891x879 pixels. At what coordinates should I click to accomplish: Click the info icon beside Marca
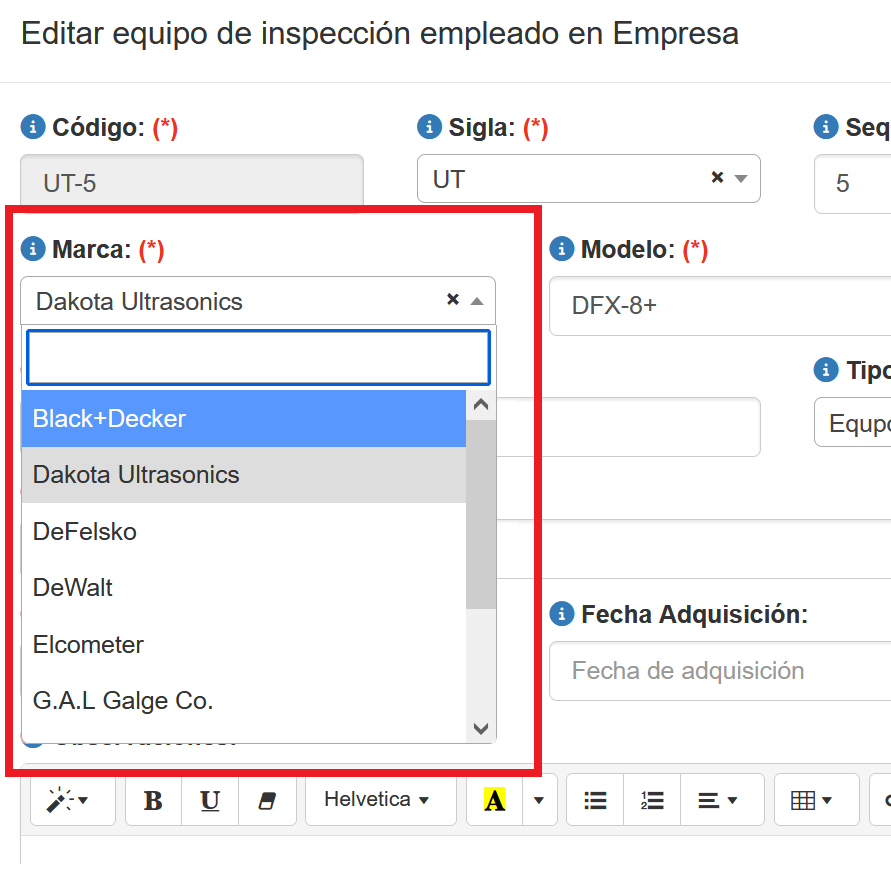pos(33,249)
